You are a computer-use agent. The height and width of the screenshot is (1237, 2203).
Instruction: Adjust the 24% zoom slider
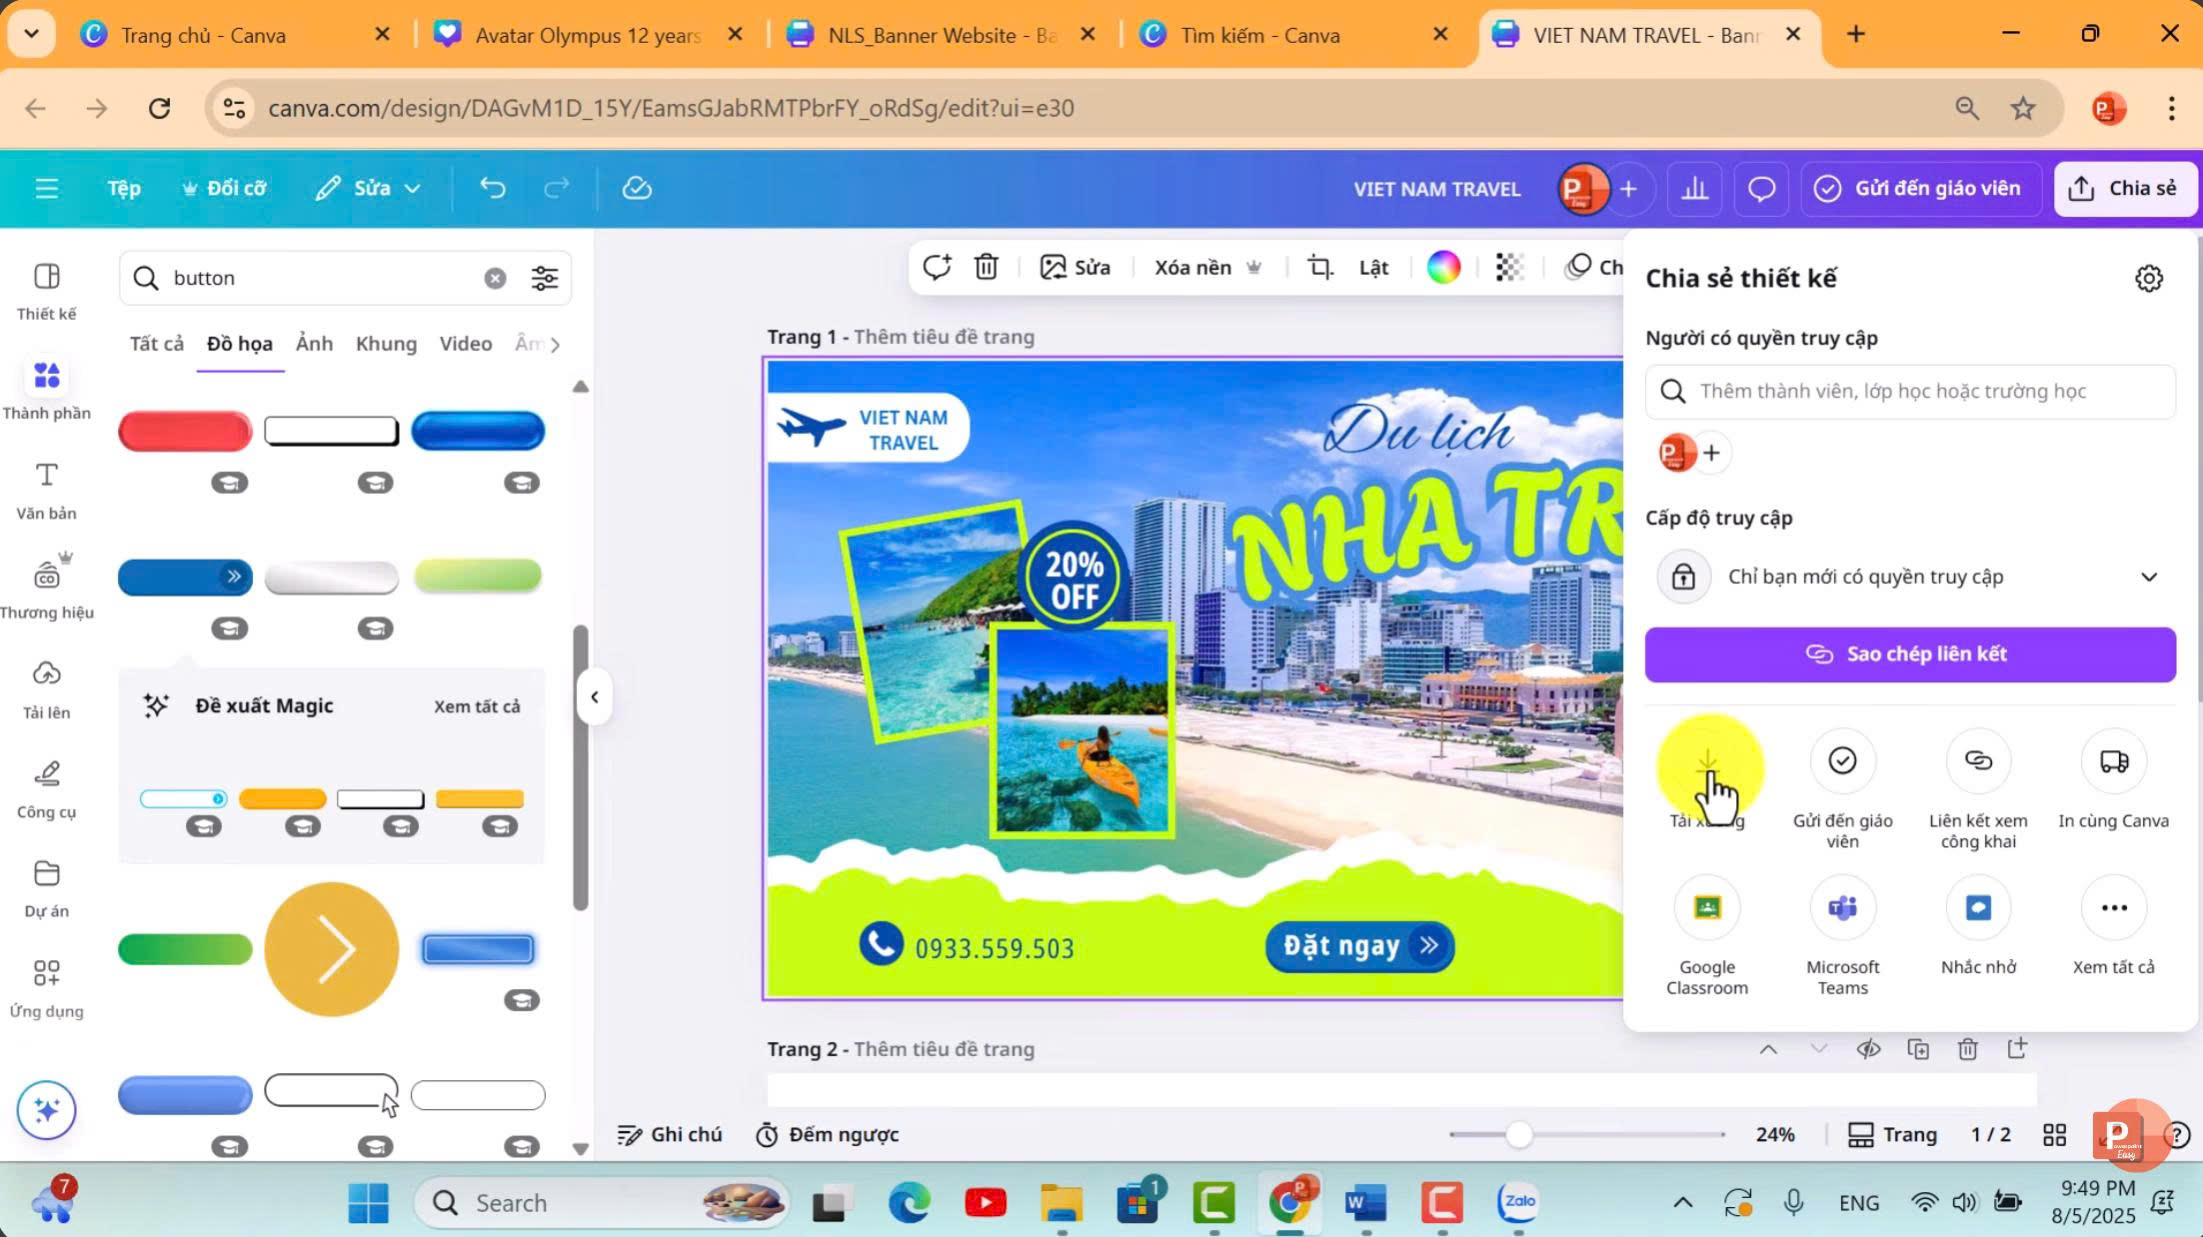click(x=1520, y=1134)
